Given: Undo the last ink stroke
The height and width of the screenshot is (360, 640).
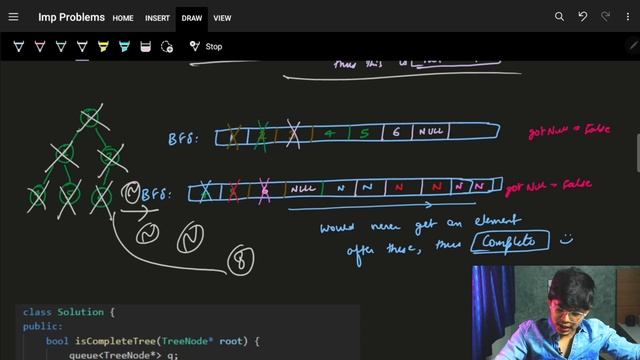Looking at the screenshot, I should [582, 16].
